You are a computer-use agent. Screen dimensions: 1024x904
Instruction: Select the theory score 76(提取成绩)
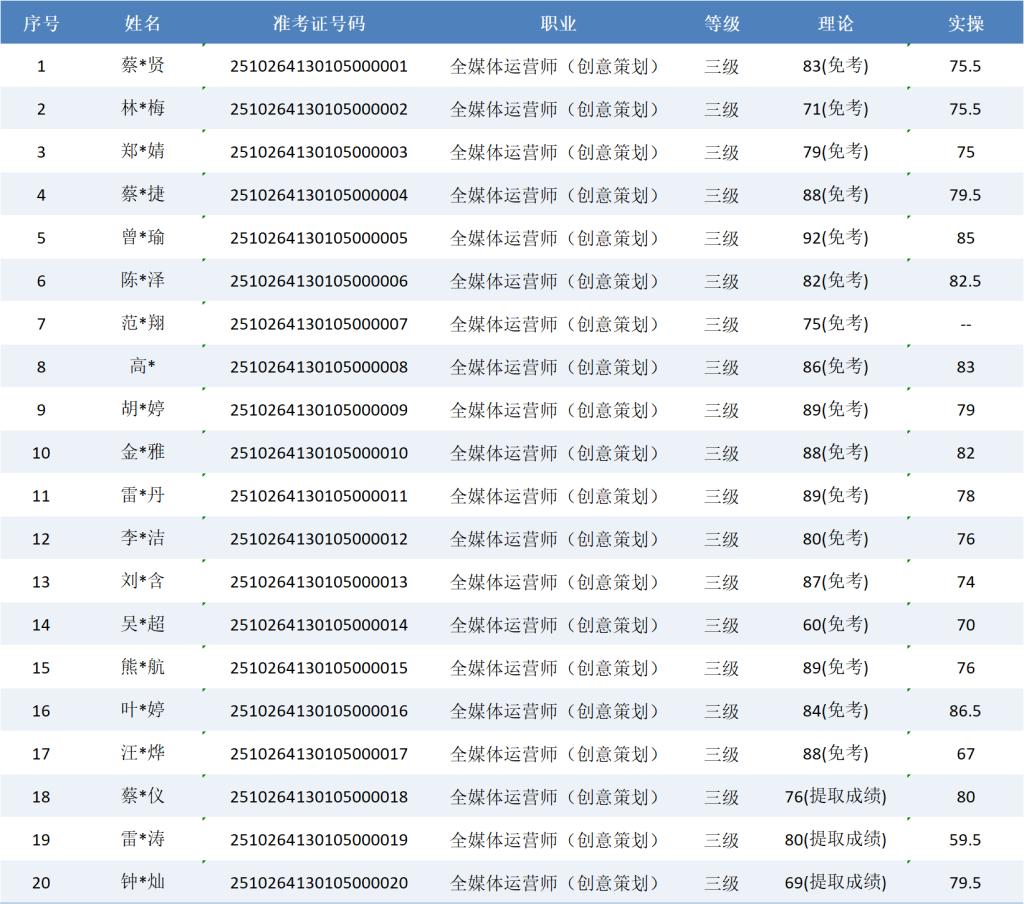click(835, 797)
